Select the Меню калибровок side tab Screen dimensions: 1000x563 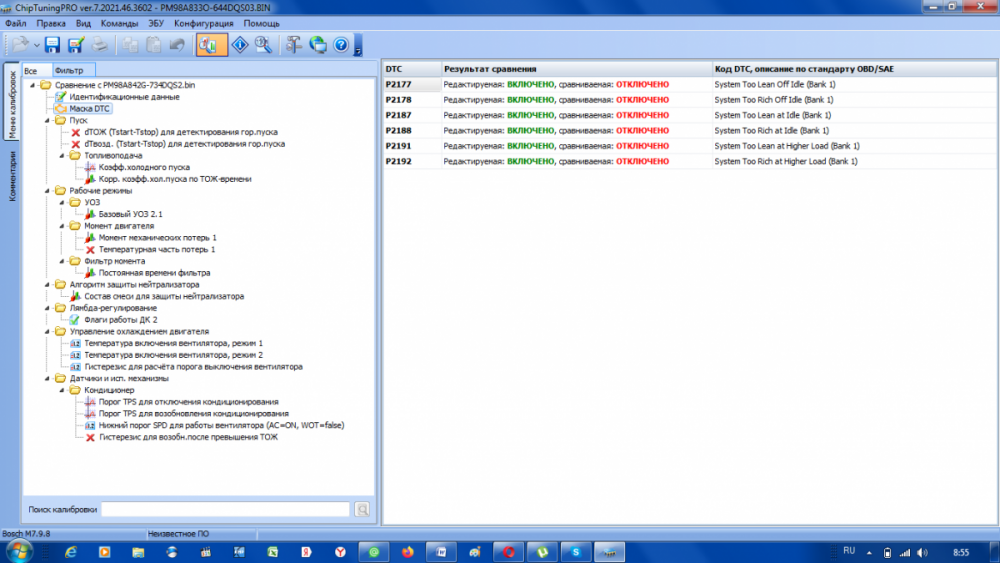click(x=12, y=104)
